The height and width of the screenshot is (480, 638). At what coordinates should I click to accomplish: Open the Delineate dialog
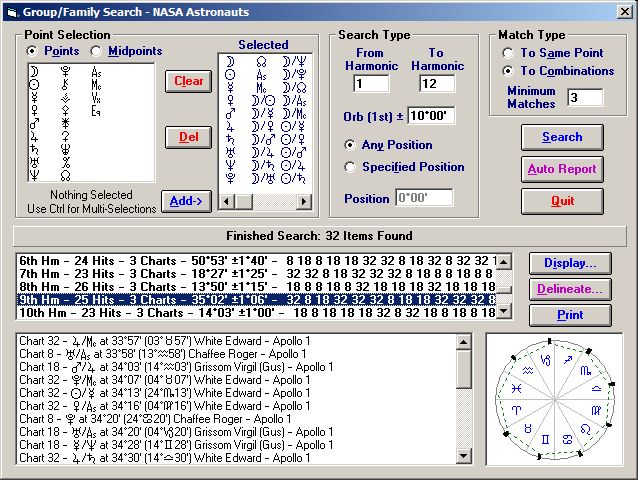pyautogui.click(x=570, y=290)
